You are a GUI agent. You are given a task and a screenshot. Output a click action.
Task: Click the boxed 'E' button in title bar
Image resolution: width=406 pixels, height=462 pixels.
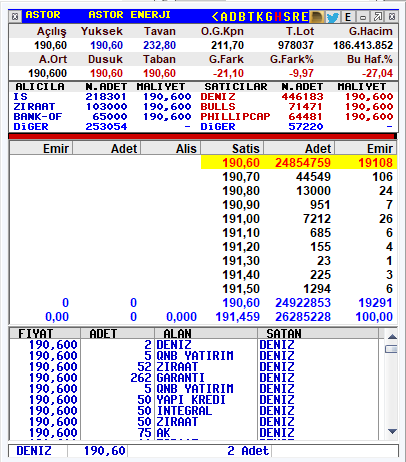[x=348, y=17]
